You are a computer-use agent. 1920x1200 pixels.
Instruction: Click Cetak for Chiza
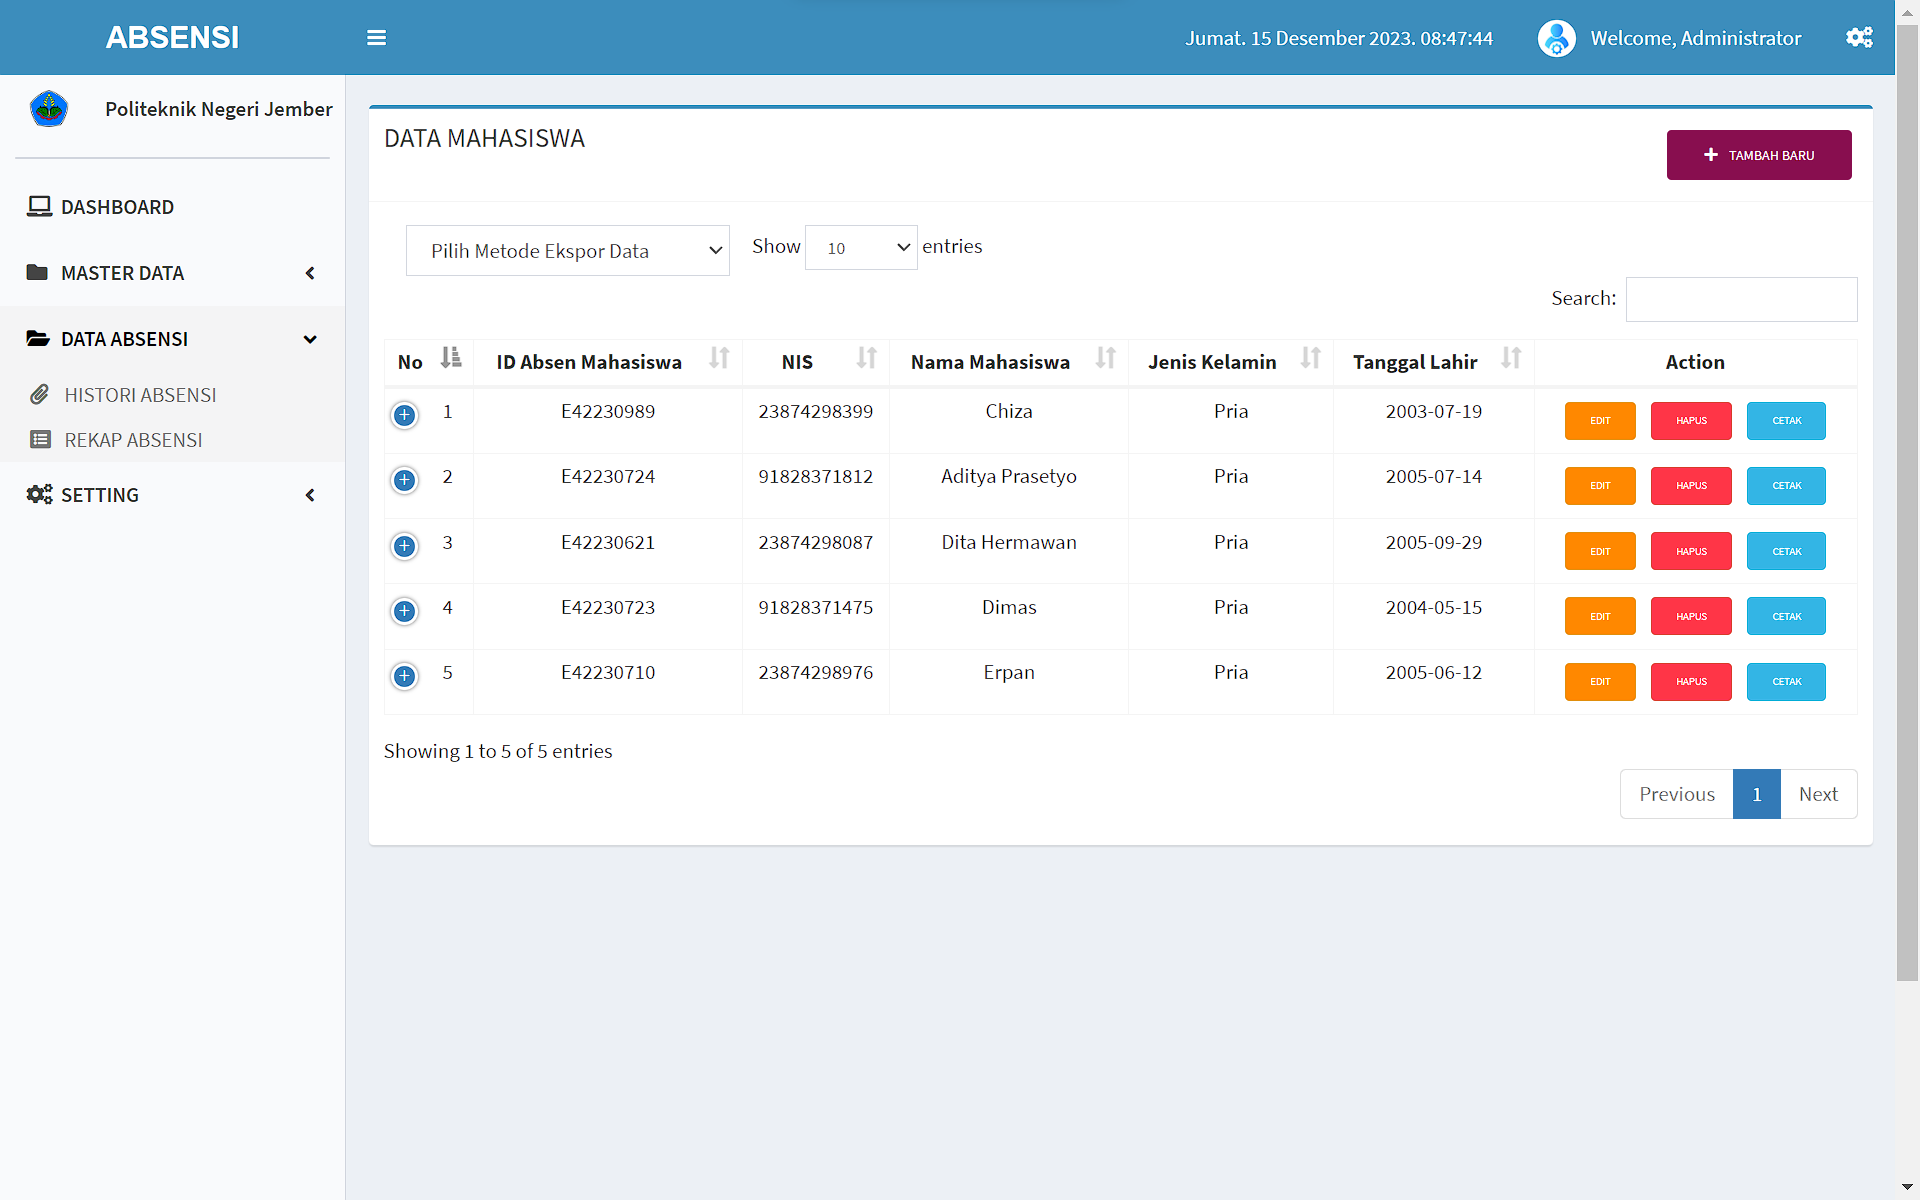tap(1786, 421)
